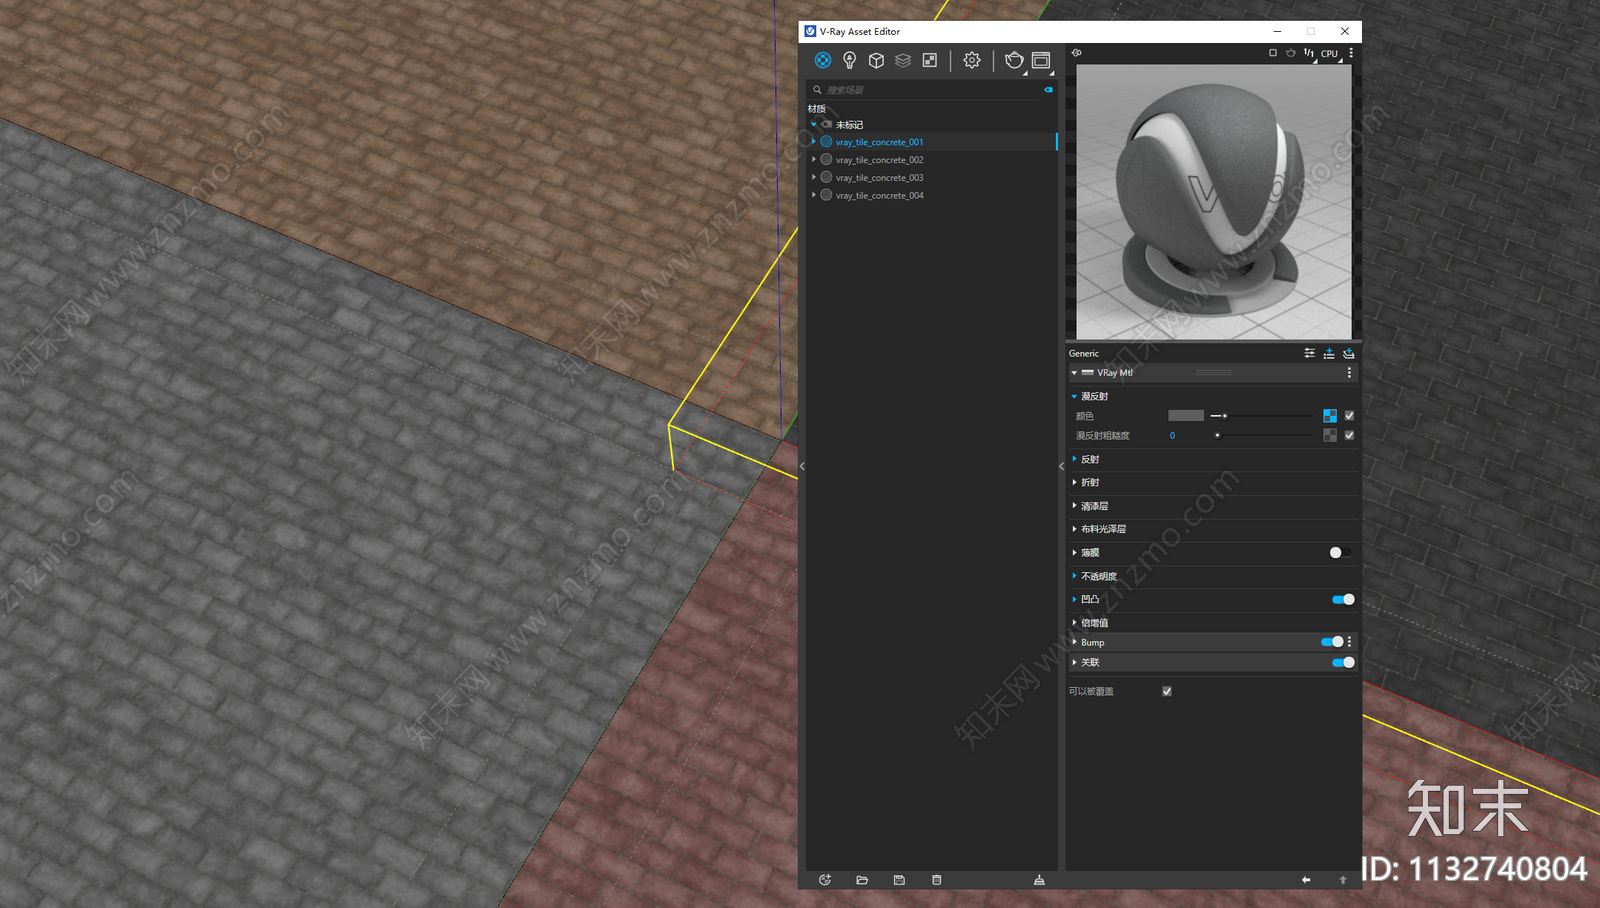The height and width of the screenshot is (908, 1600).
Task: Expand the 不透明度 section
Action: click(1074, 576)
